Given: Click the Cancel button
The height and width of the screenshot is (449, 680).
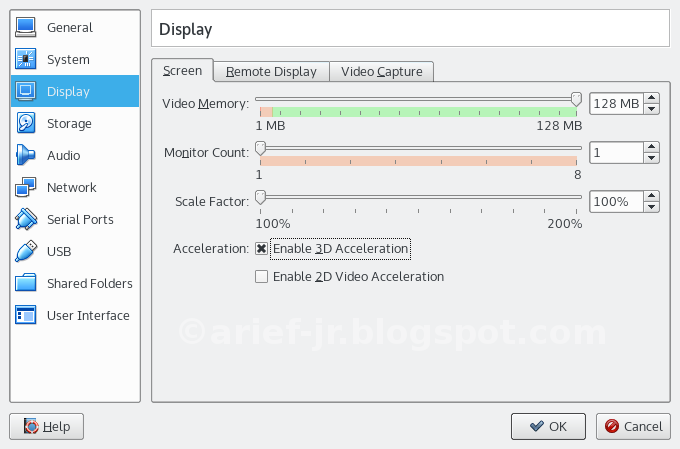Looking at the screenshot, I should pos(634,426).
